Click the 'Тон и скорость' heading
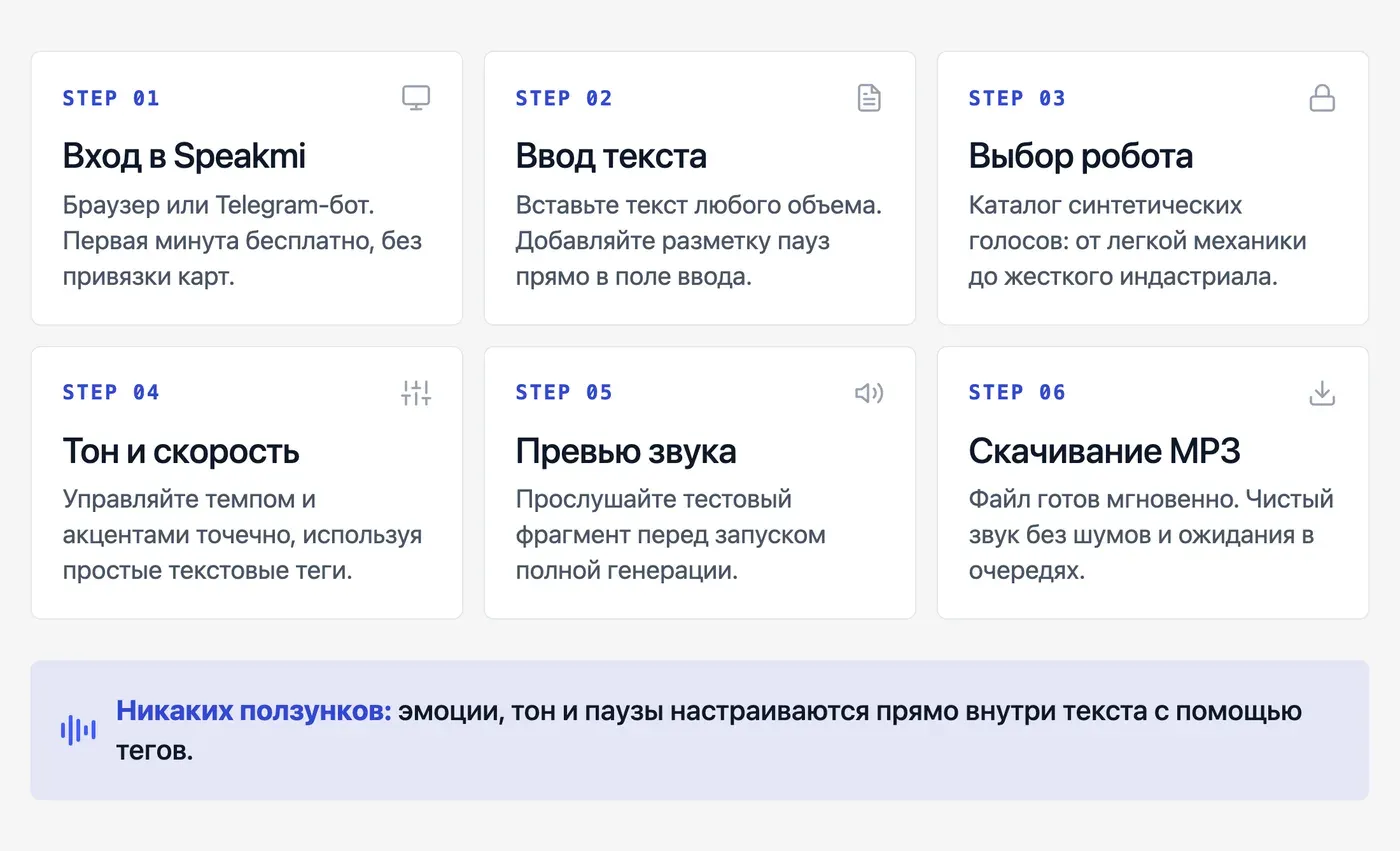 [181, 451]
